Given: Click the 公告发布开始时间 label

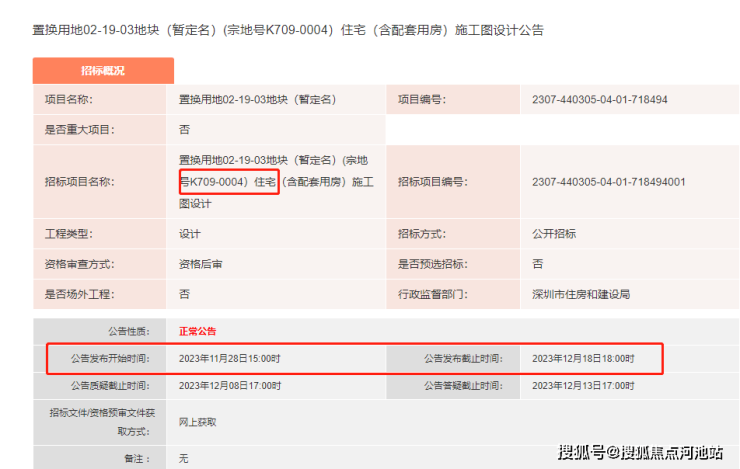Looking at the screenshot, I should point(110,359).
